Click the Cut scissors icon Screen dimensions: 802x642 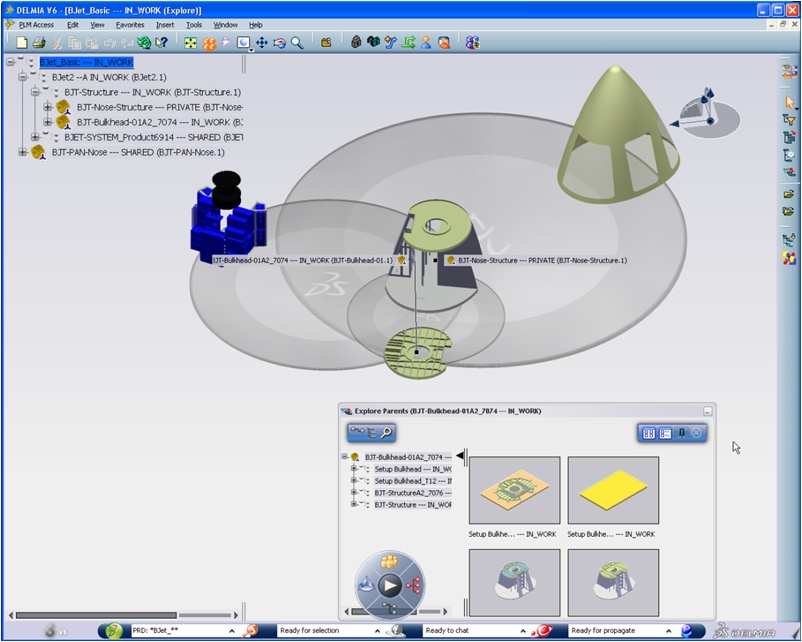[57, 43]
